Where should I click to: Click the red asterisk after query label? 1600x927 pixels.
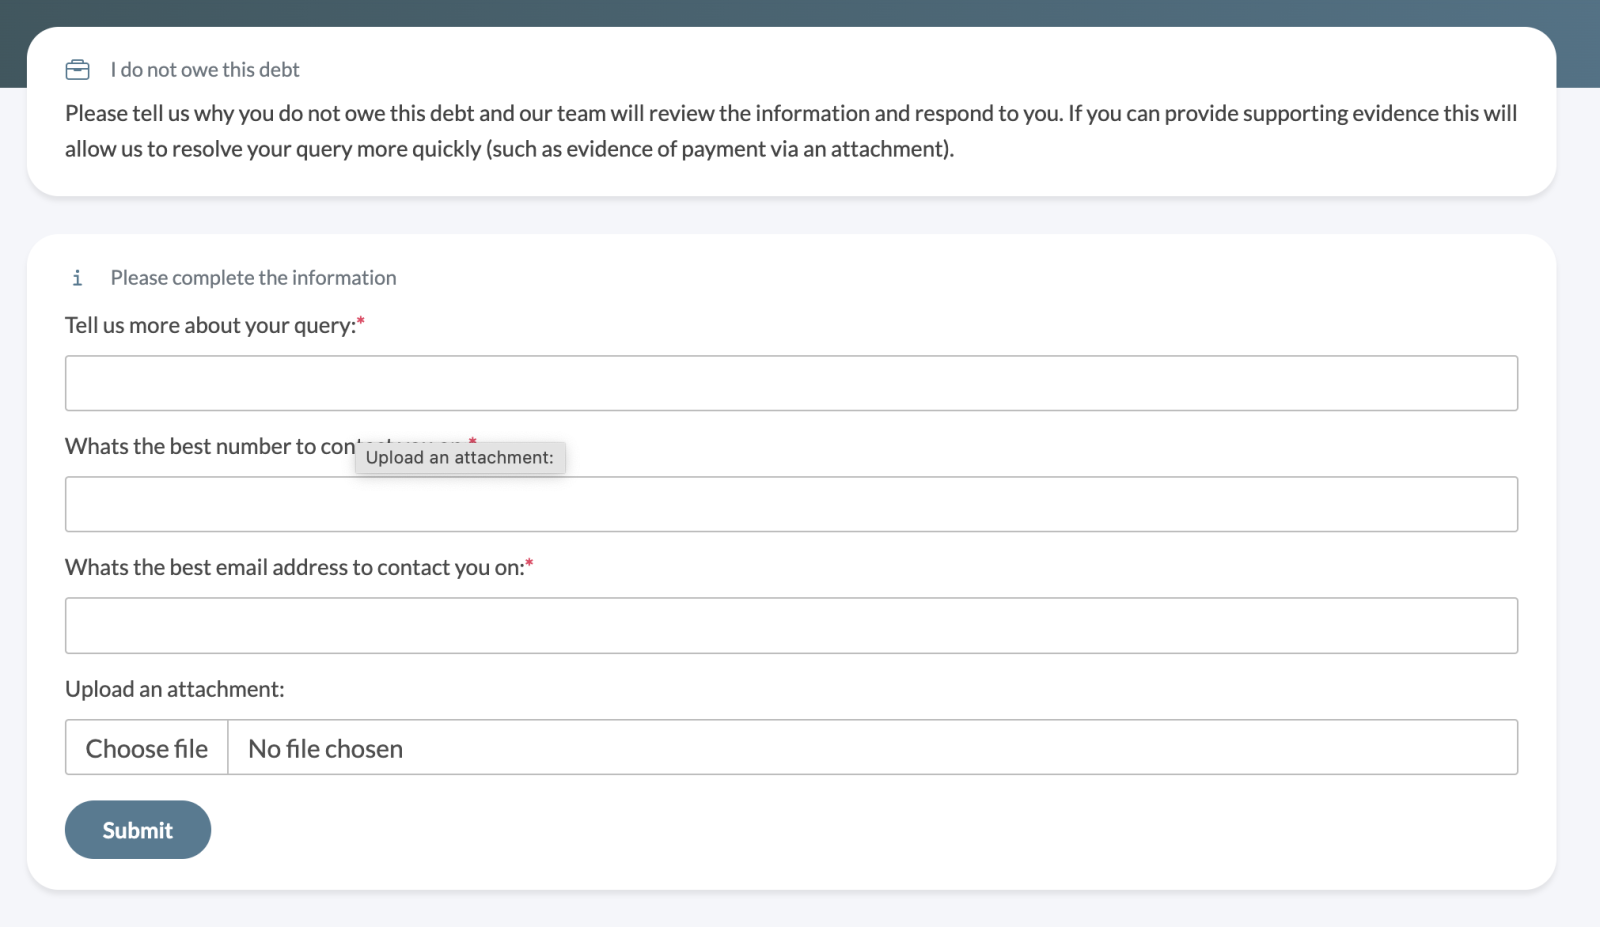click(361, 321)
